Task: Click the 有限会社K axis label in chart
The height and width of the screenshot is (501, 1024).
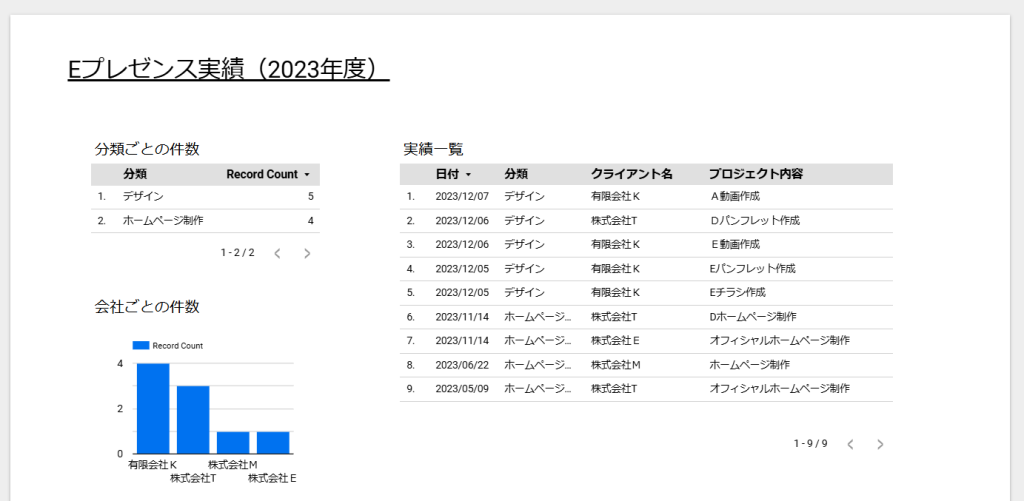Action: (153, 465)
